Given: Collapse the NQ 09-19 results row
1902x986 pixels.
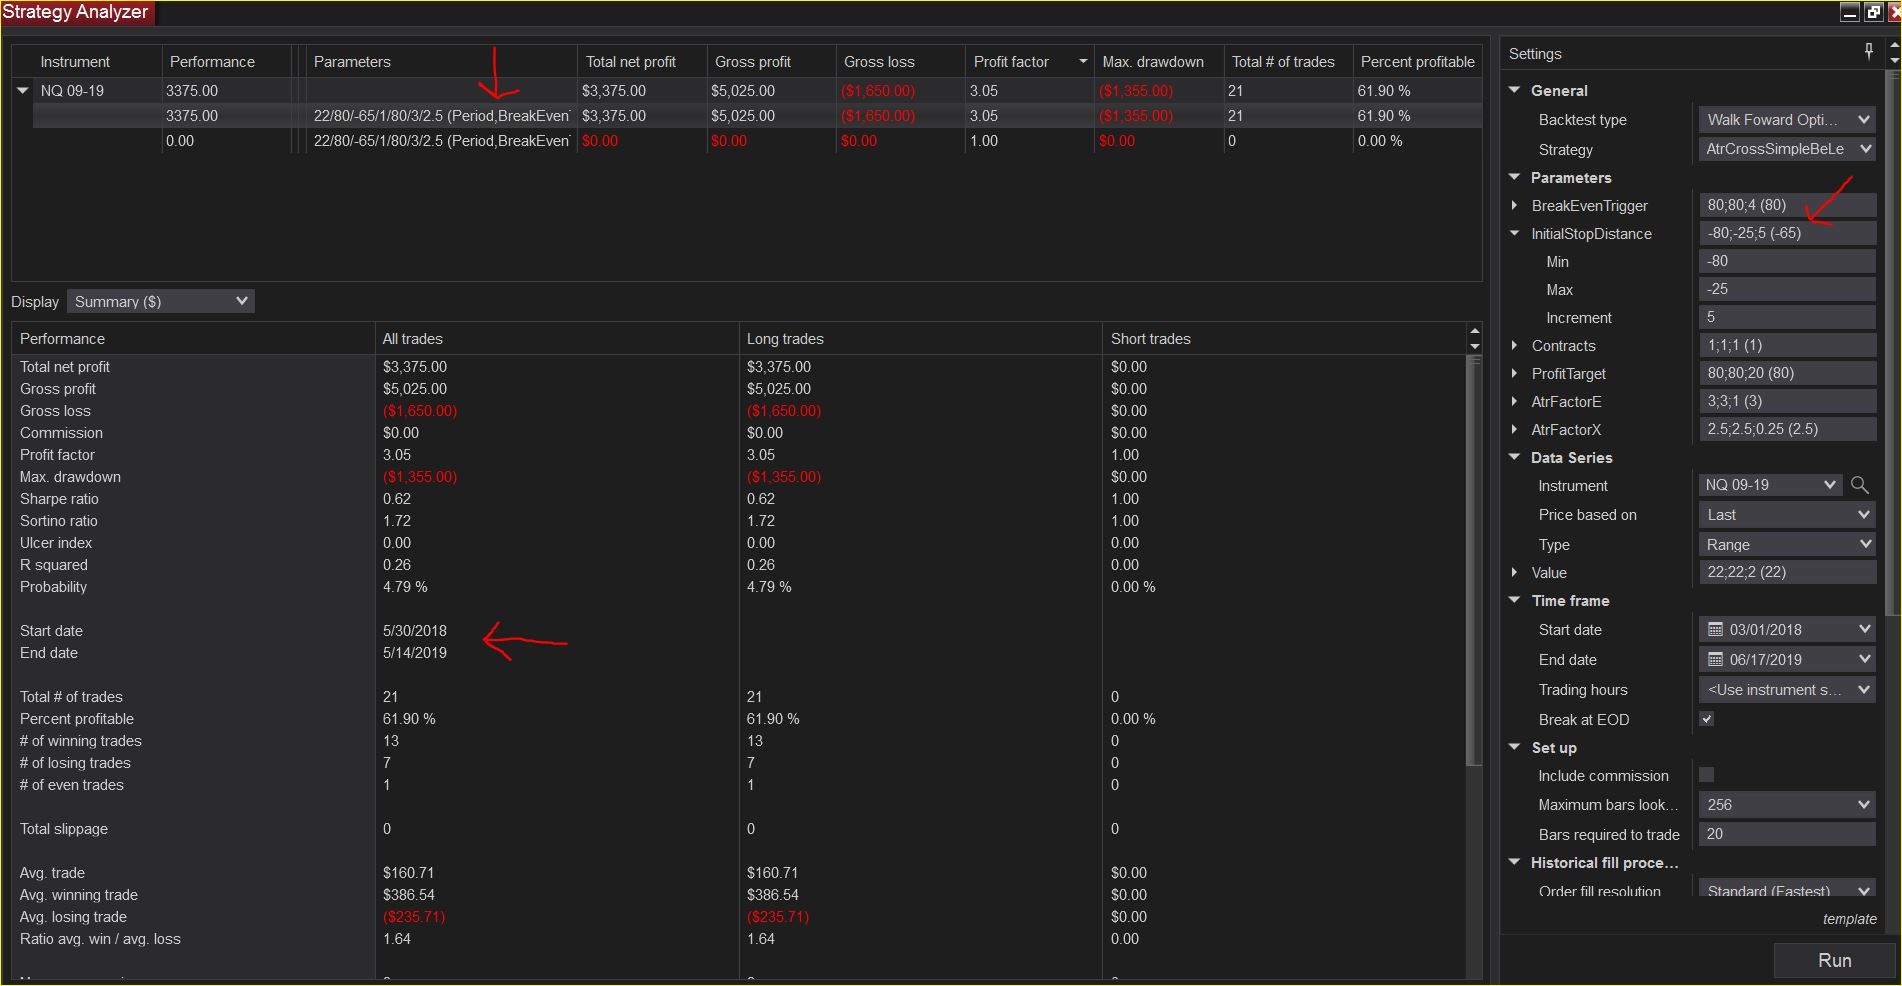Looking at the screenshot, I should tap(22, 90).
